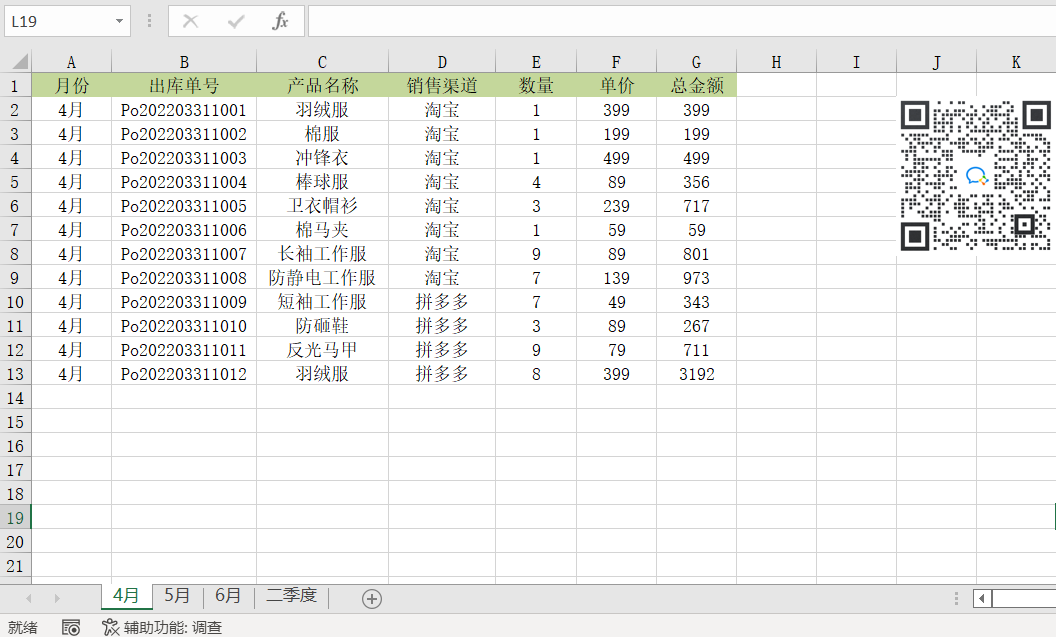This screenshot has width=1056, height=637.
Task: Click the 数量 header cell
Action: click(536, 86)
